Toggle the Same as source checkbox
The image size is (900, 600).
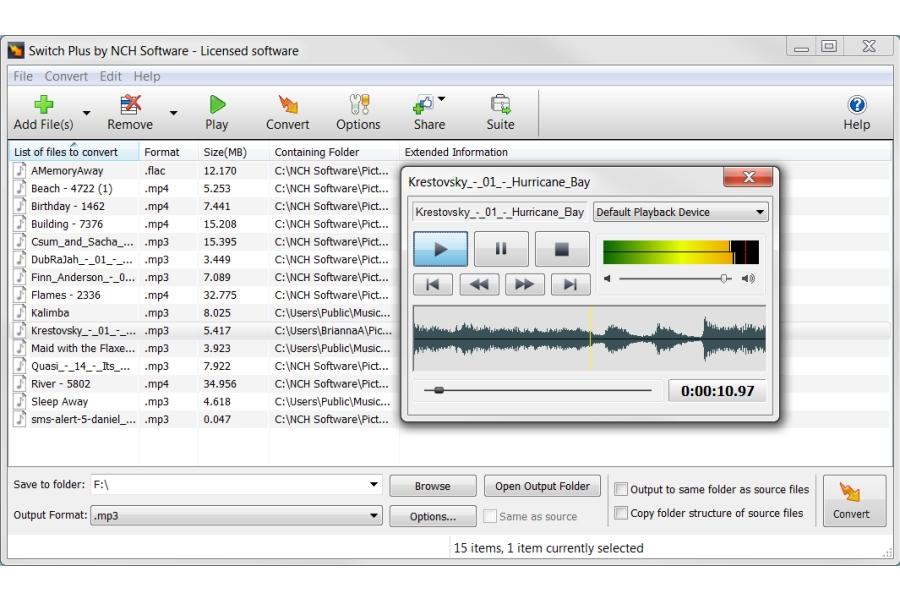click(490, 516)
